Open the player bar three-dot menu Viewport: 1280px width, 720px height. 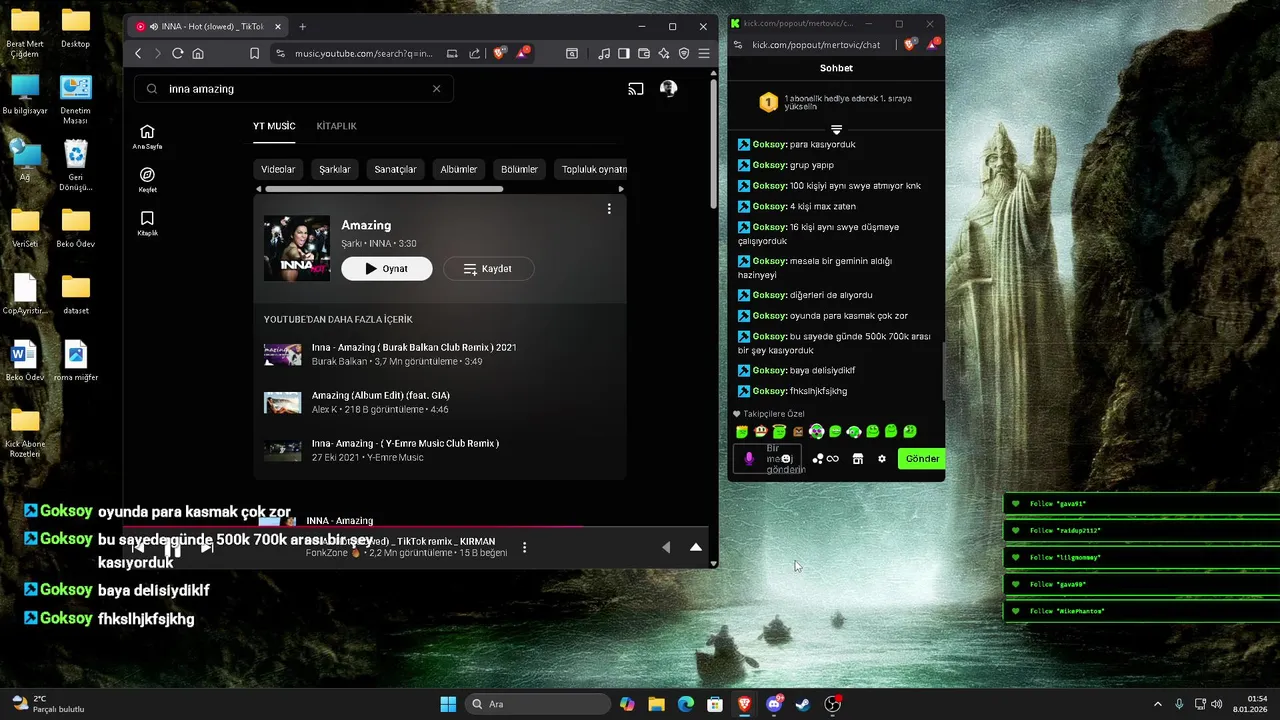tap(524, 548)
